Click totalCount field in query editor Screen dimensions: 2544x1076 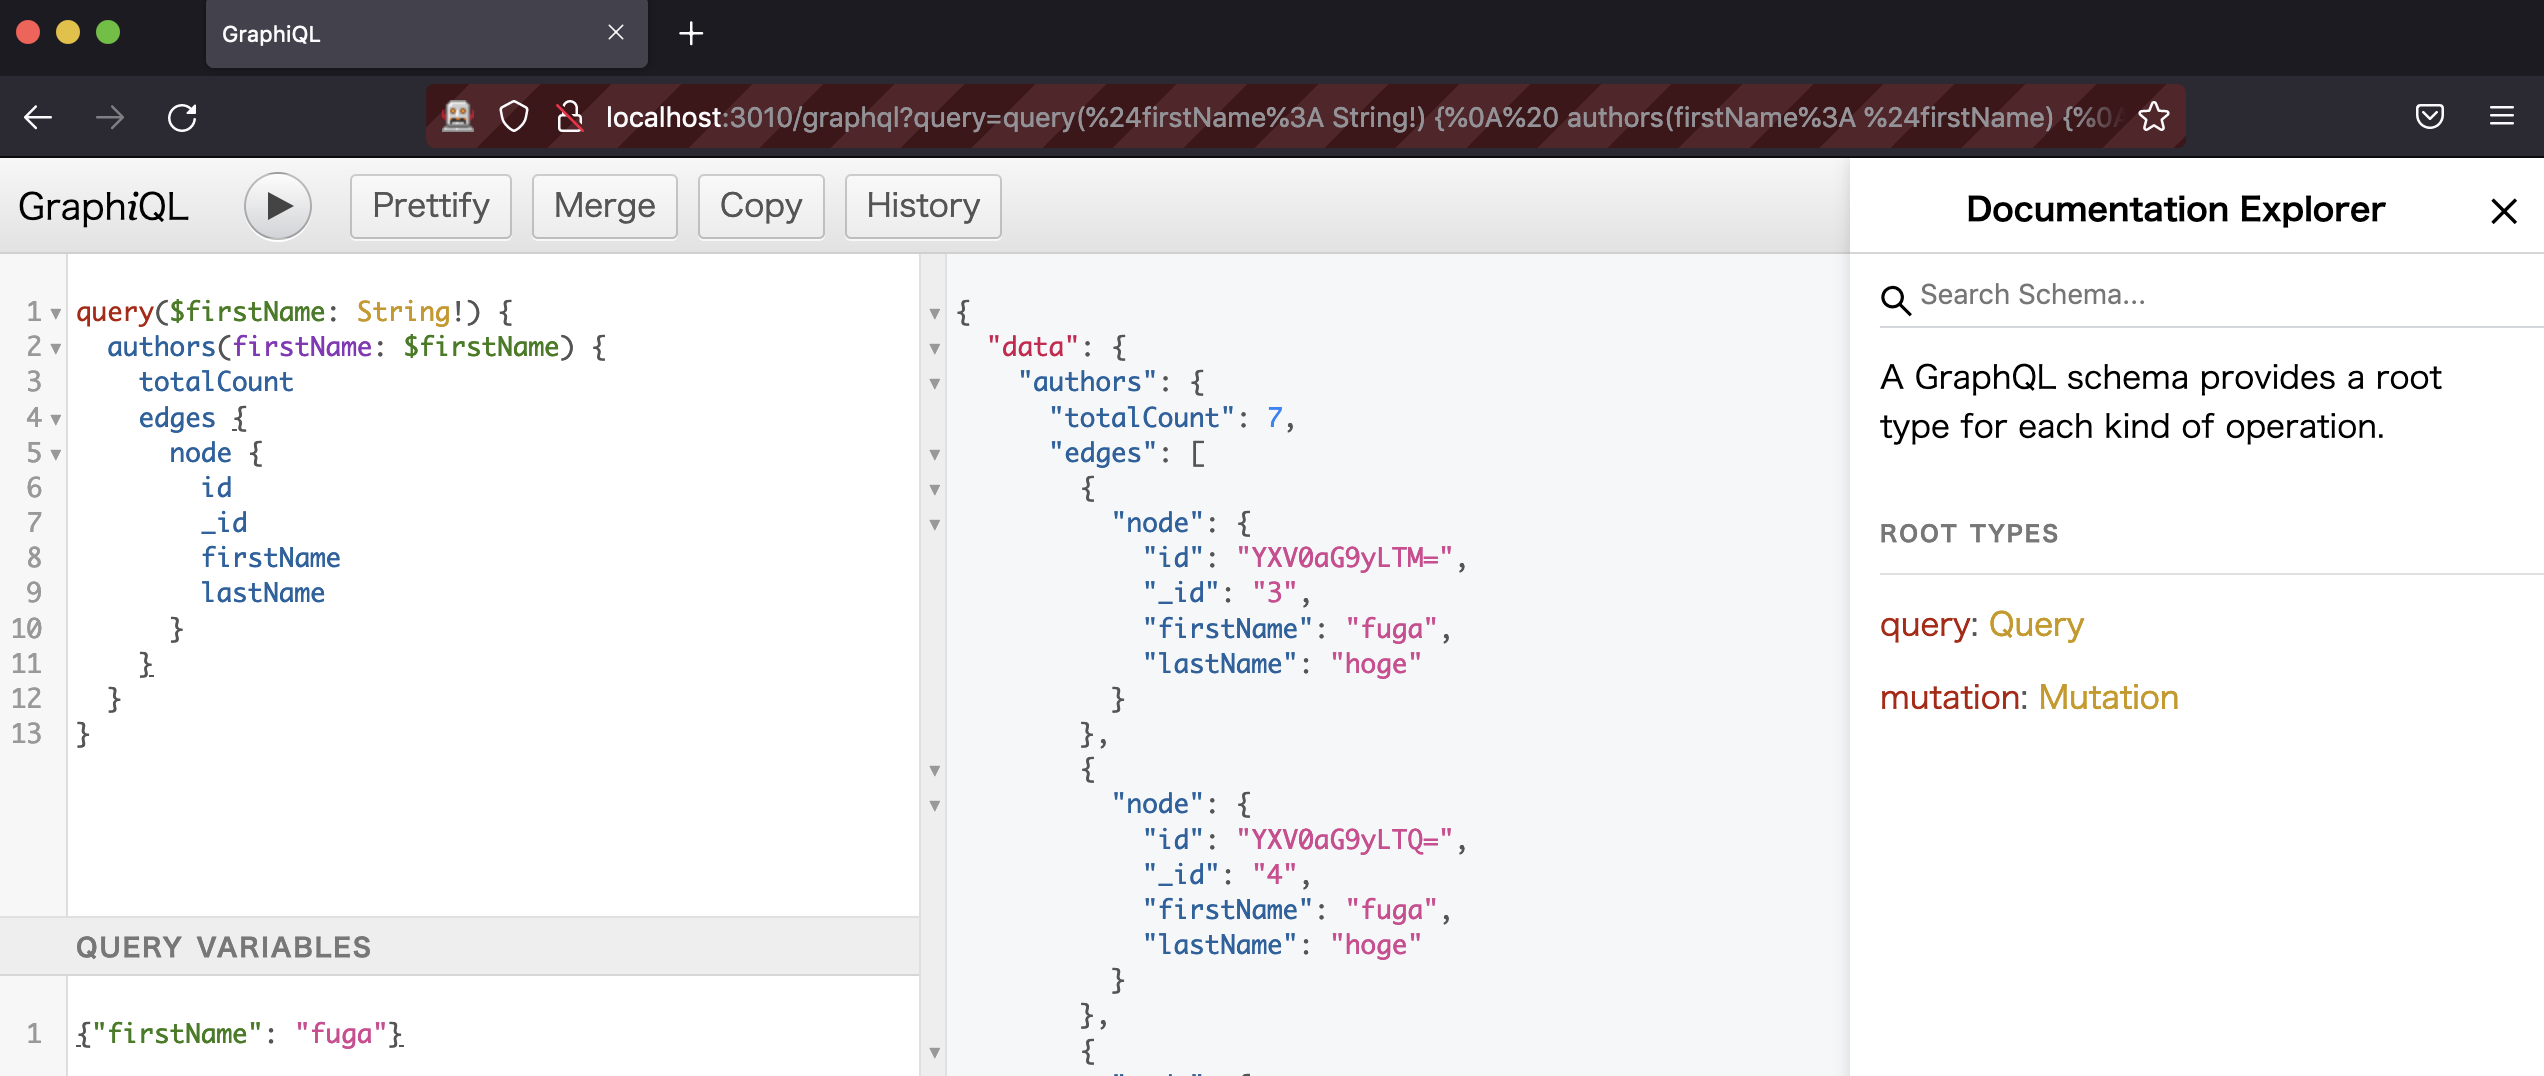216,382
